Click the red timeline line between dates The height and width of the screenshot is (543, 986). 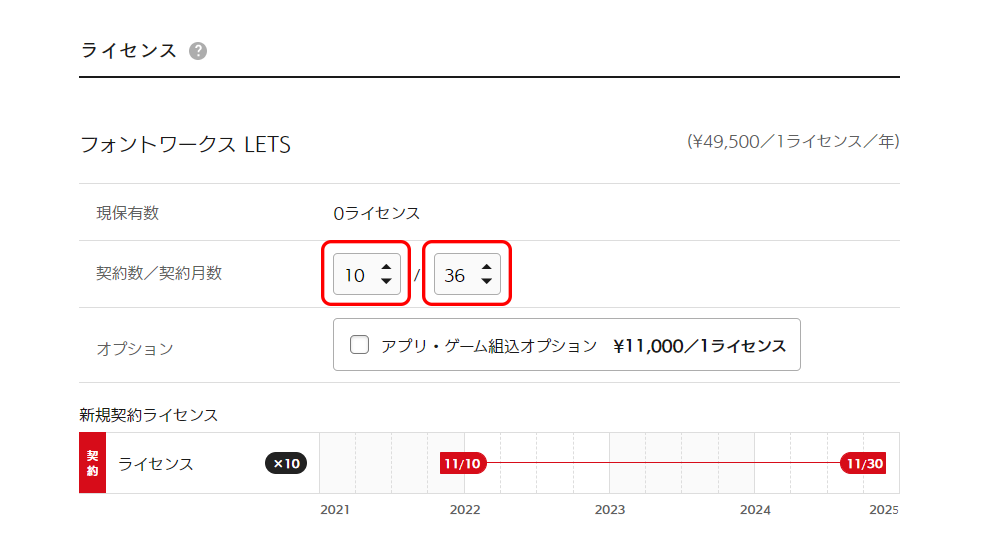[x=660, y=464]
